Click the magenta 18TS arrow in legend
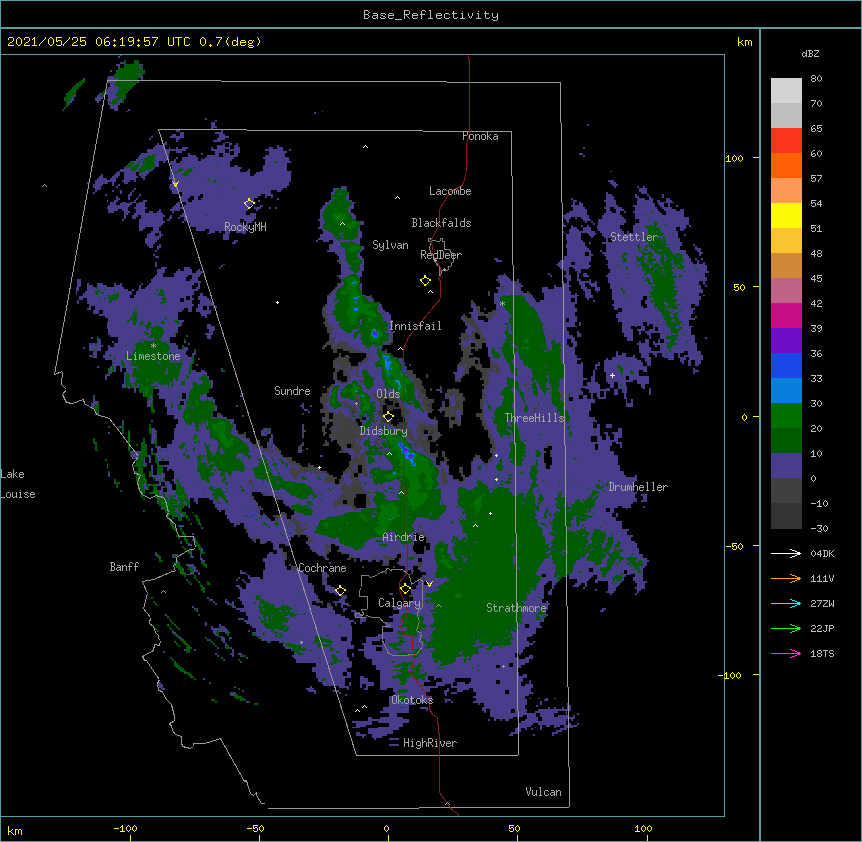 [x=786, y=653]
